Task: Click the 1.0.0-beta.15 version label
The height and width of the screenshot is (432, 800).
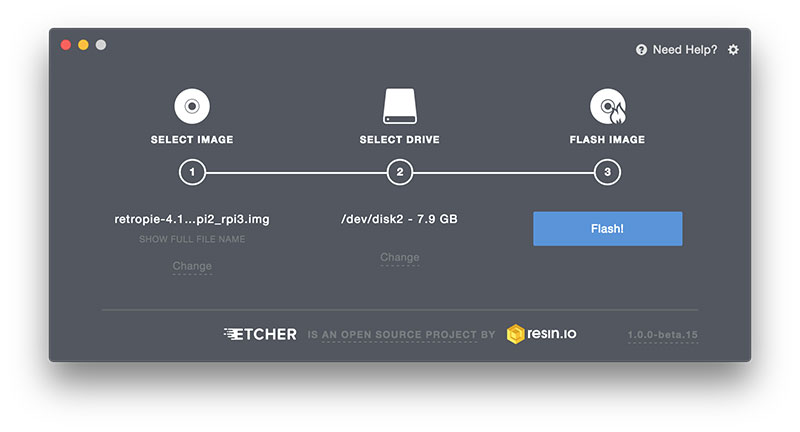Action: [x=662, y=335]
